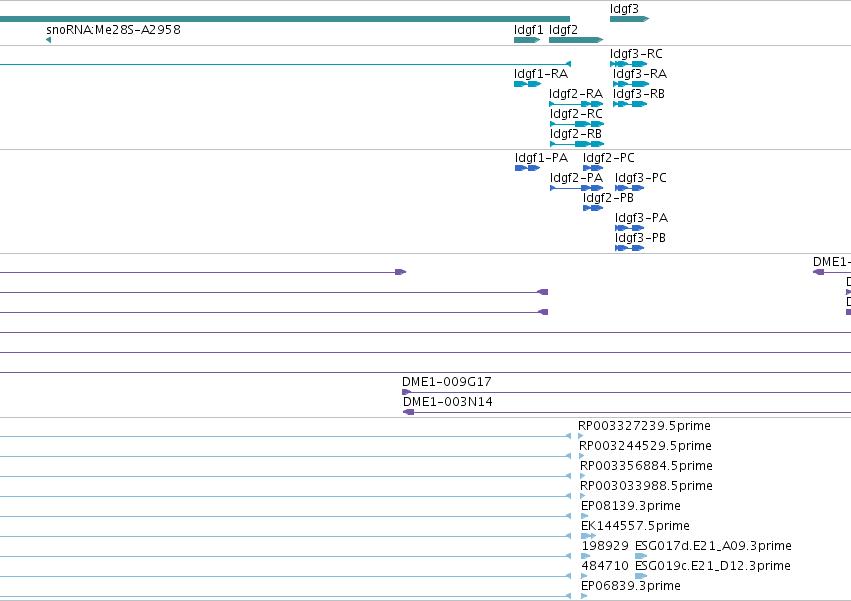
Task: Click the RP003033988.5prime label
Action: 646,486
